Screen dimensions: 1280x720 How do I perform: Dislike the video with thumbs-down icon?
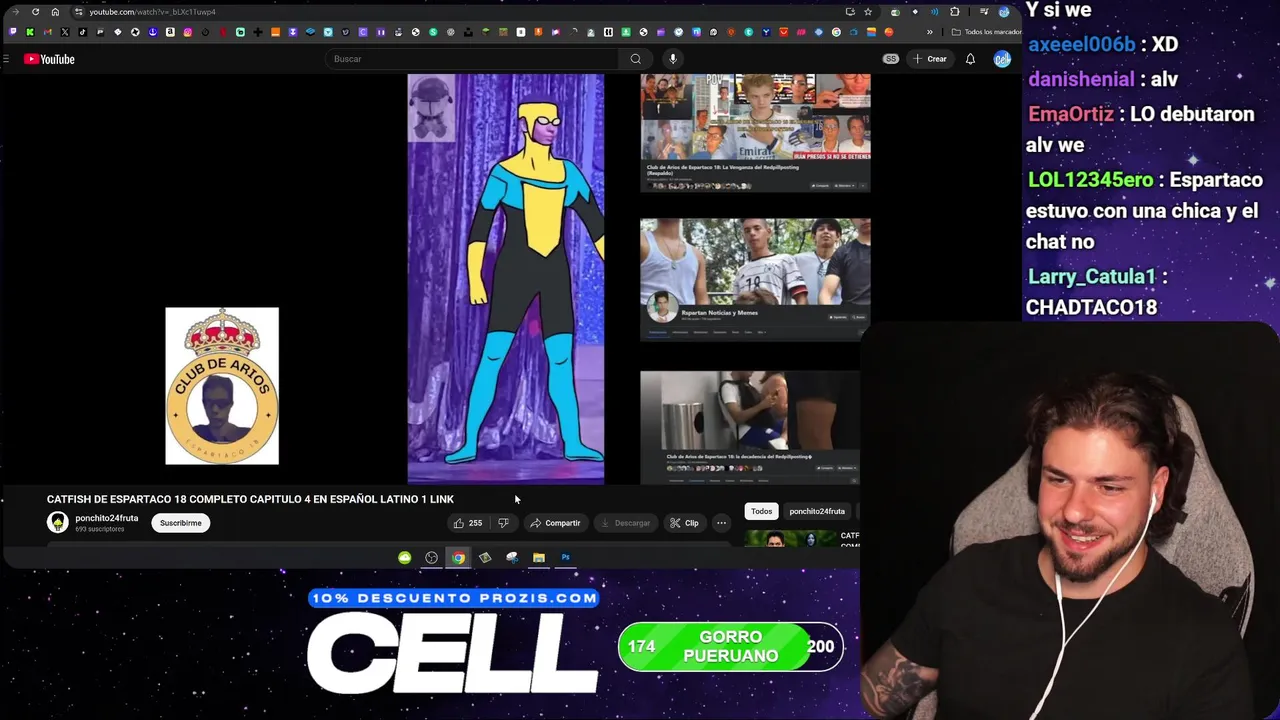click(x=504, y=523)
